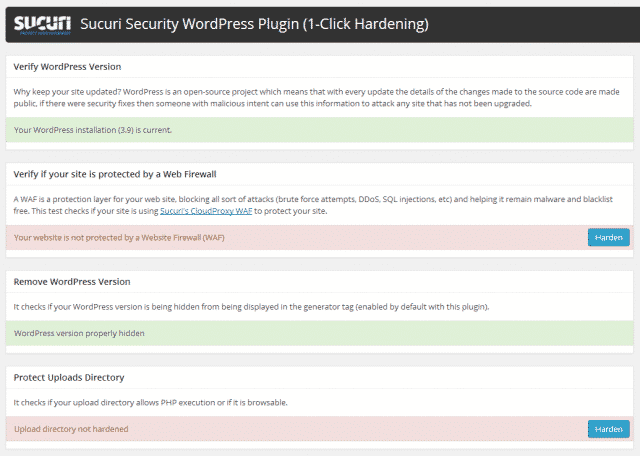Click Harden button for Upload directory
Viewport: 640px width, 456px height.
609,429
